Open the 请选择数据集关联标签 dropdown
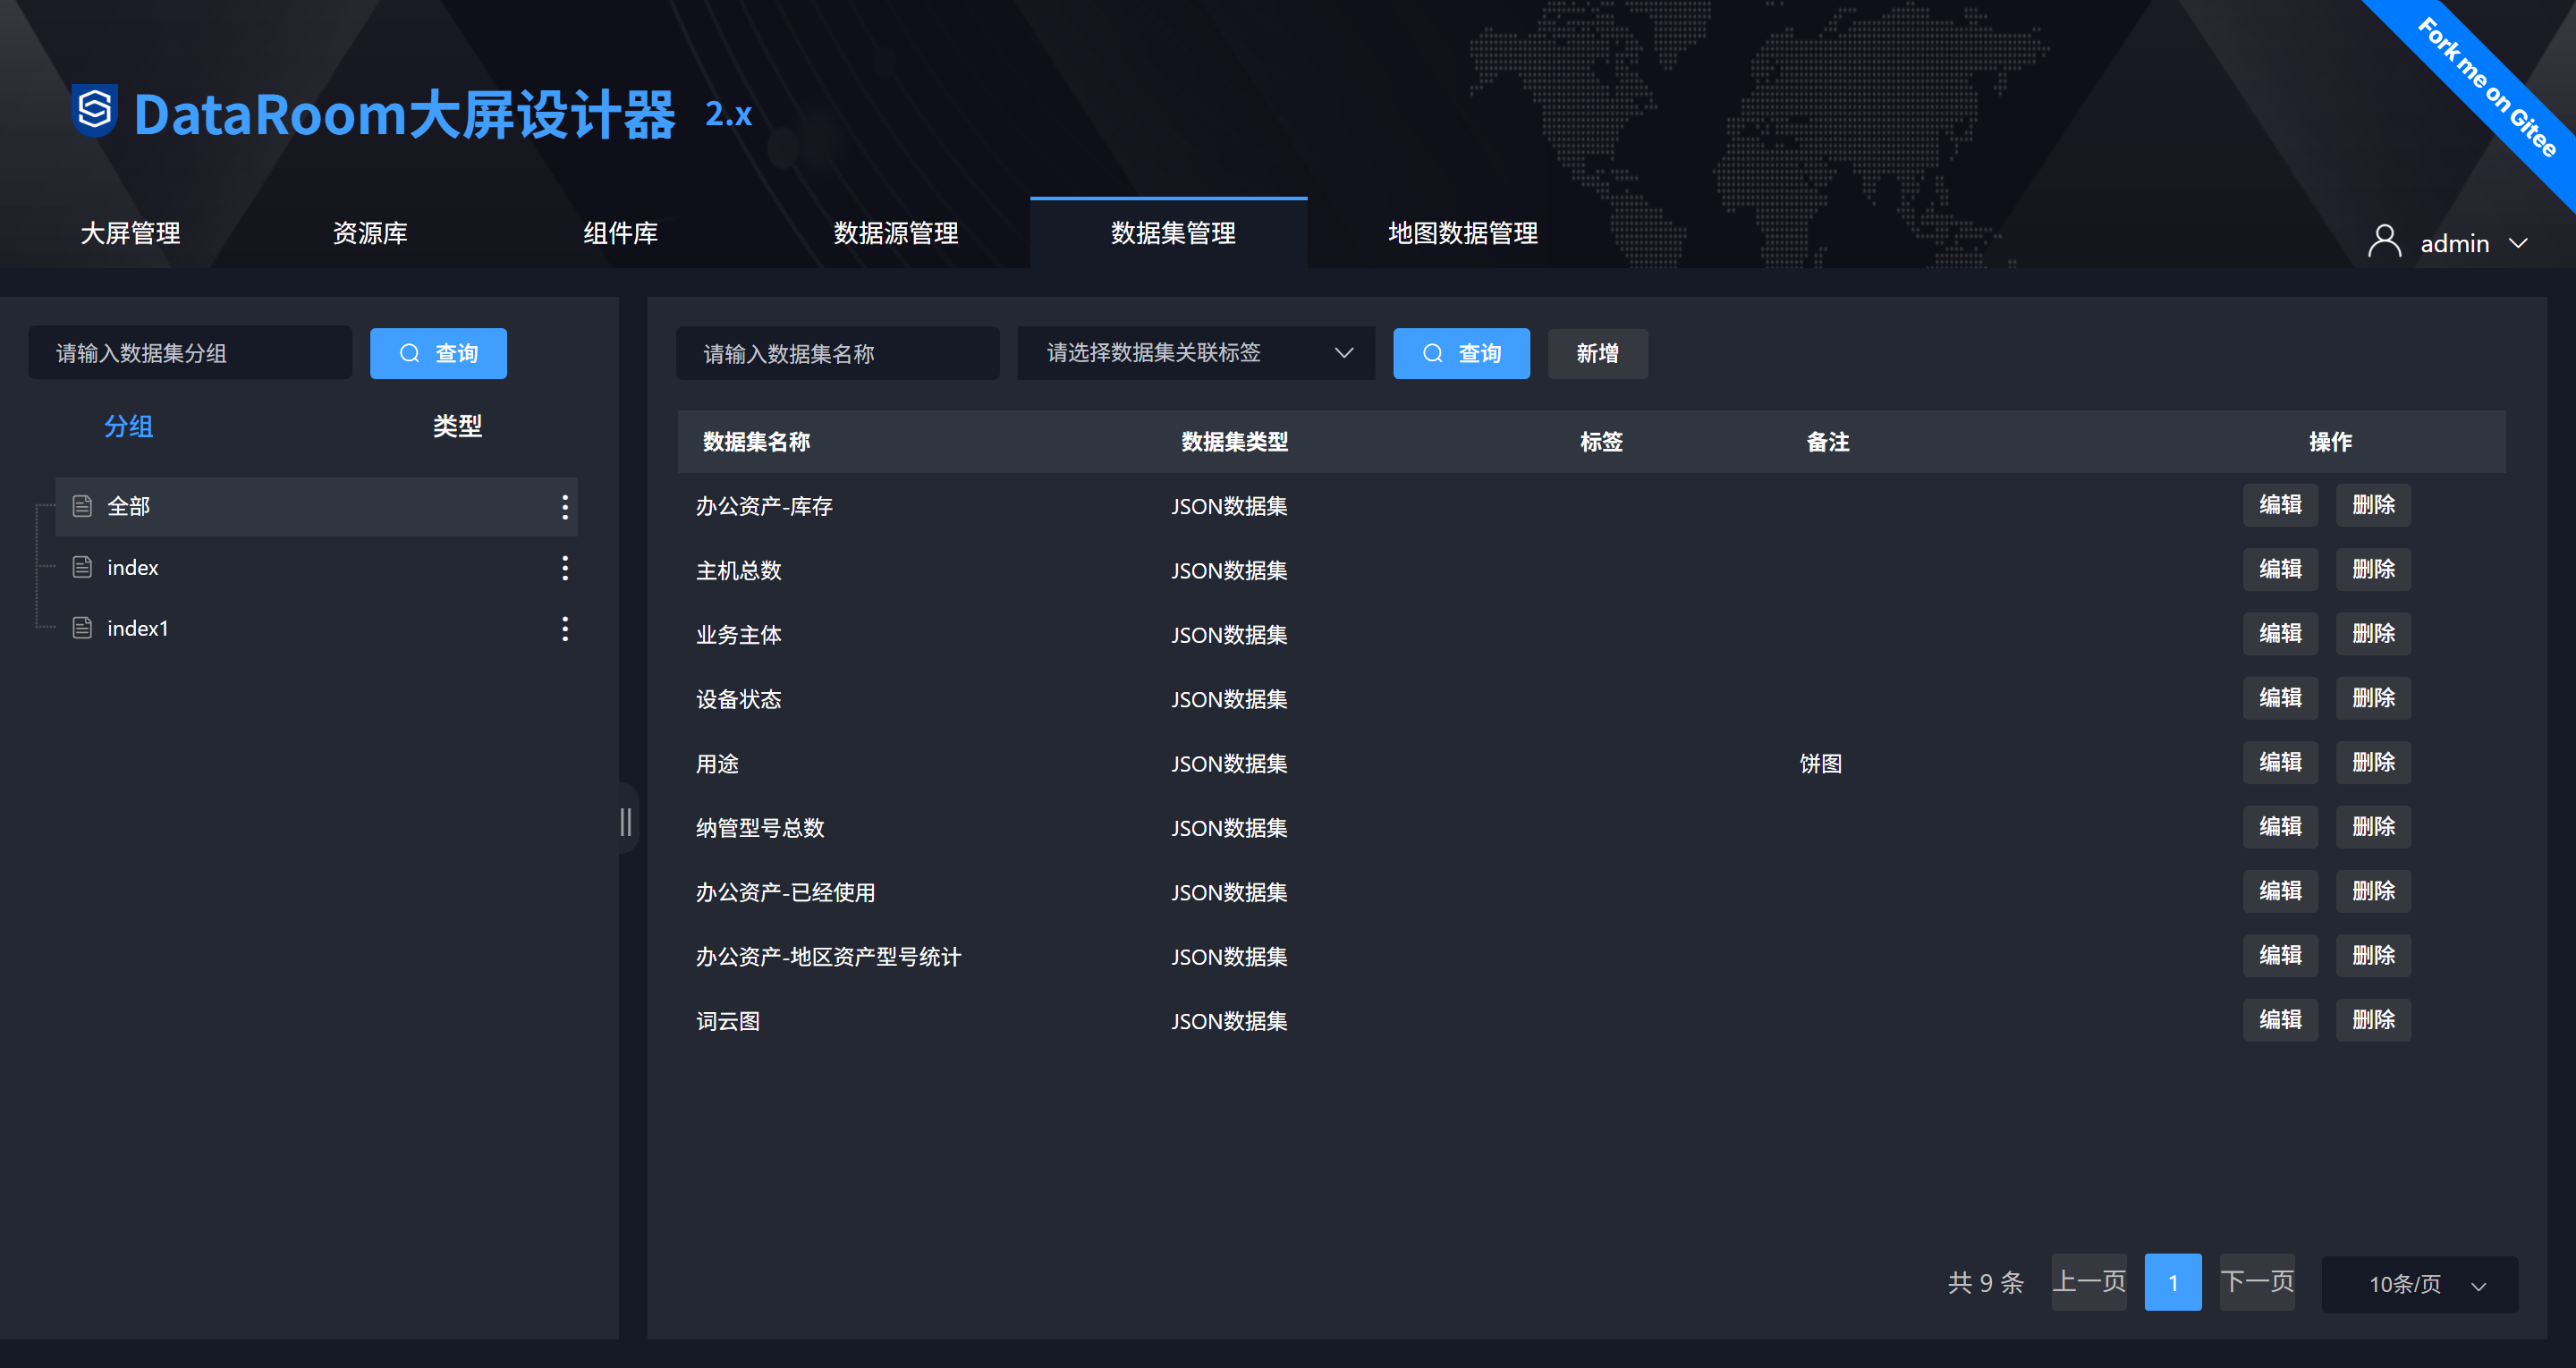The image size is (2576, 1368). tap(1196, 353)
